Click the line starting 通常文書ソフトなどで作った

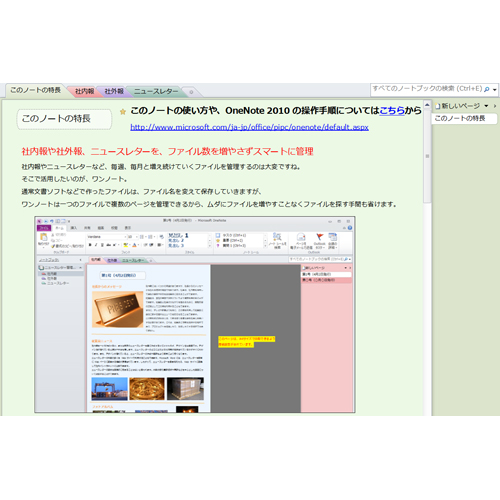pos(141,191)
